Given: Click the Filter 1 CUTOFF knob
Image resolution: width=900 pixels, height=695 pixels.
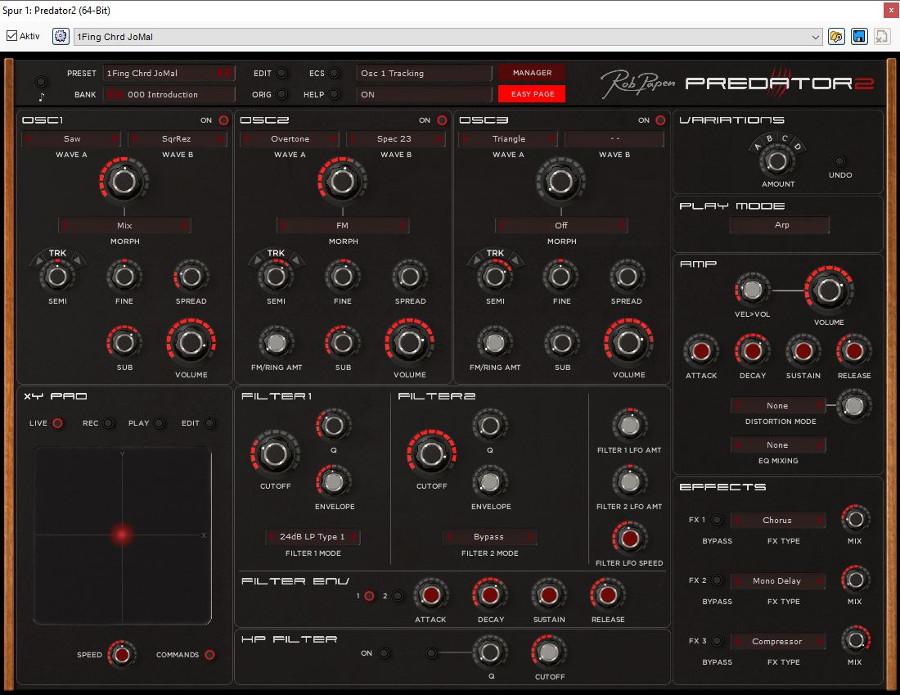Looking at the screenshot, I should click(x=275, y=454).
